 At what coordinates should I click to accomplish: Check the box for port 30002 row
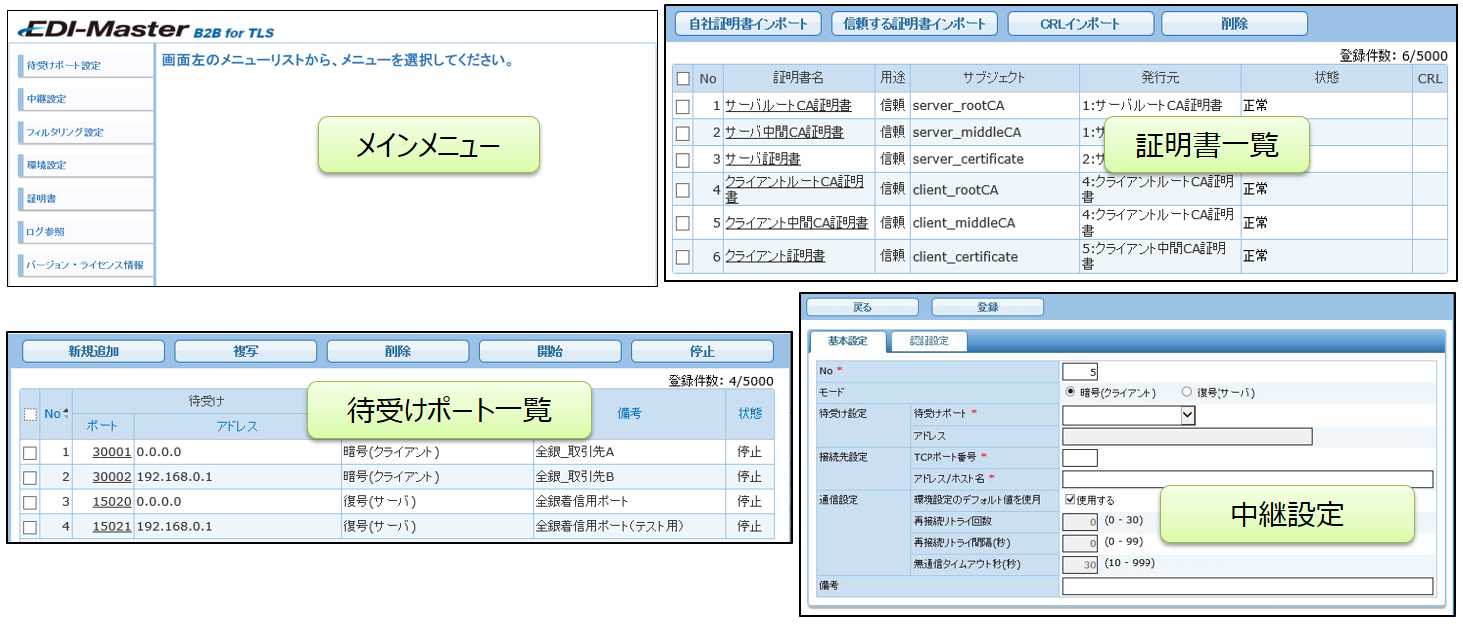pos(30,477)
